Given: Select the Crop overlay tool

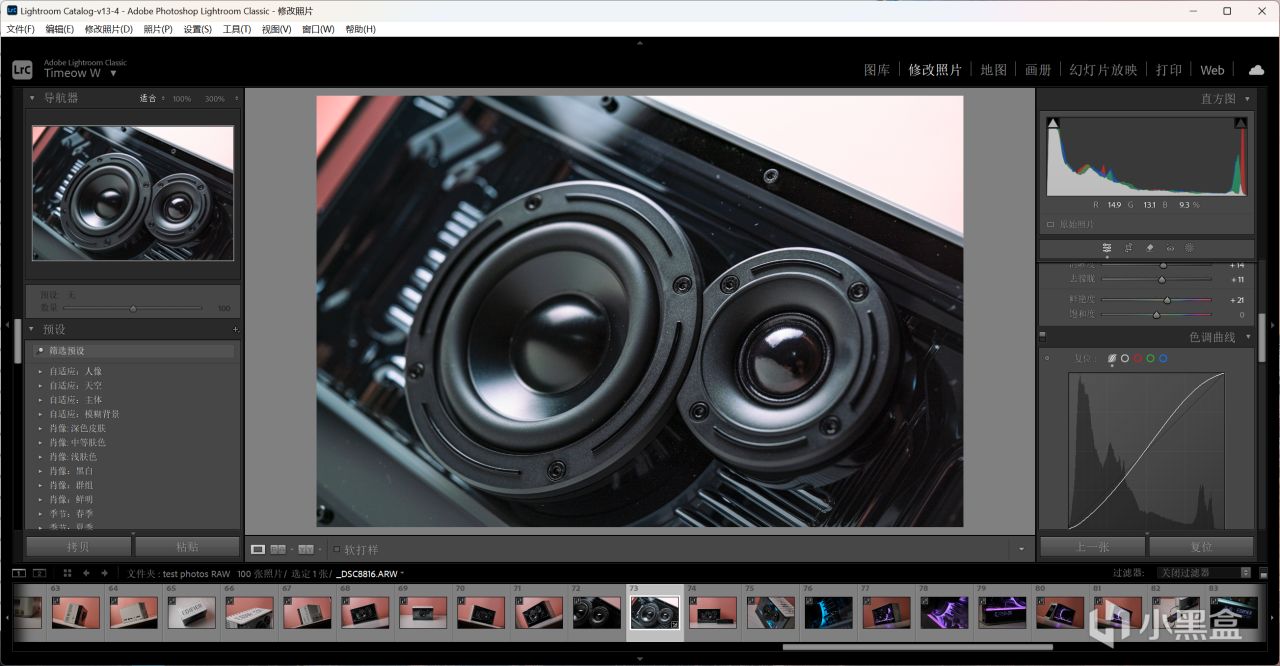Looking at the screenshot, I should (1128, 247).
